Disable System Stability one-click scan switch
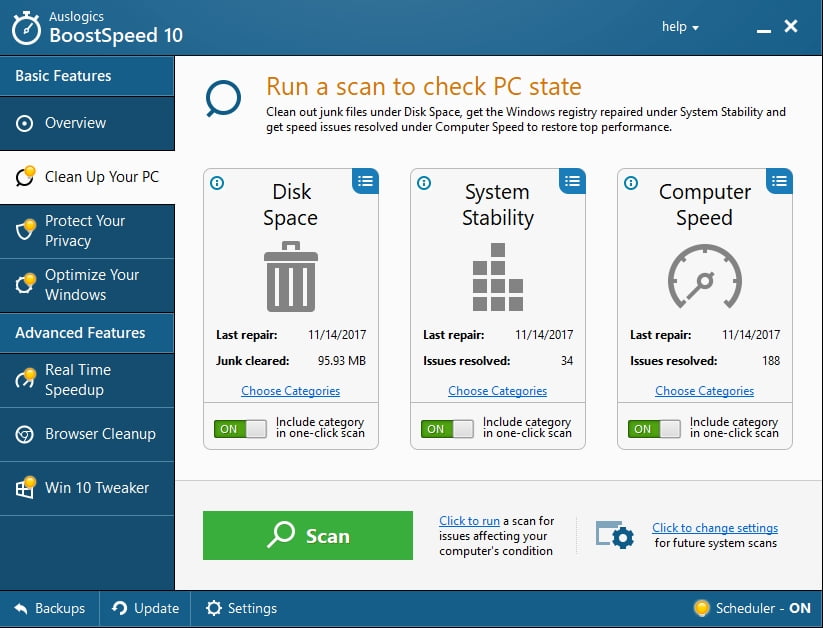 (x=447, y=428)
